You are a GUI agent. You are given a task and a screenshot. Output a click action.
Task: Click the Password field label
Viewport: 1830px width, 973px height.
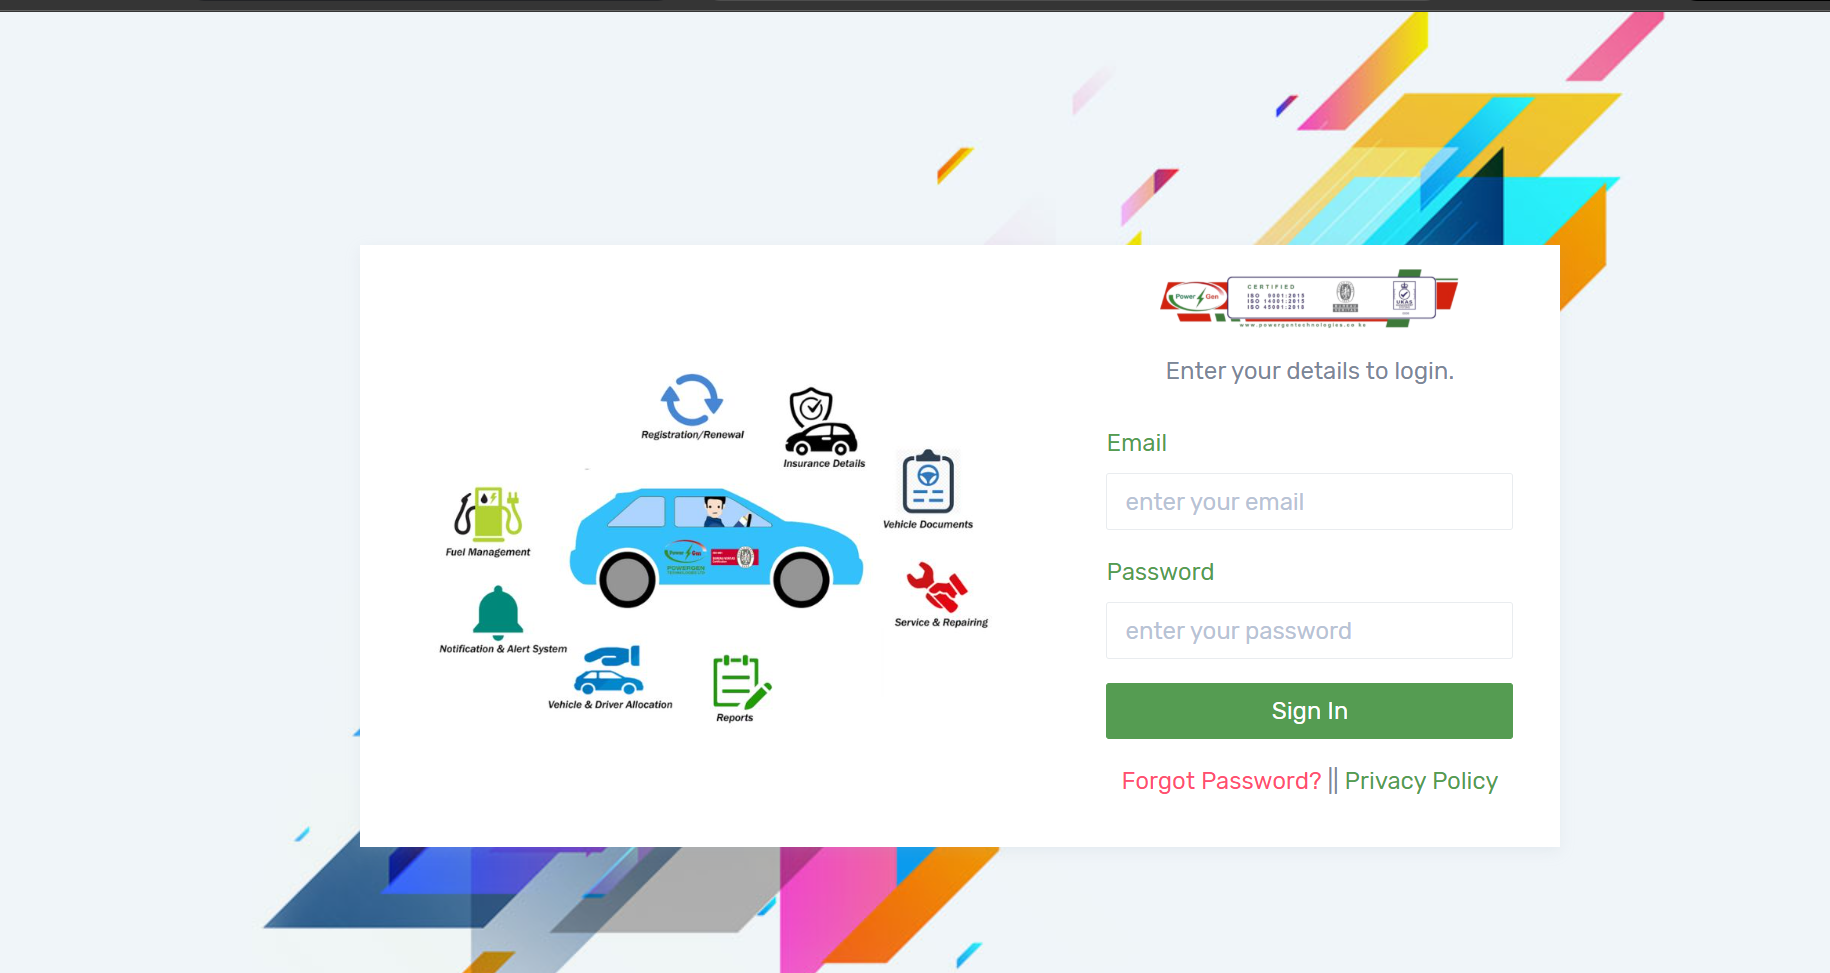pos(1160,572)
